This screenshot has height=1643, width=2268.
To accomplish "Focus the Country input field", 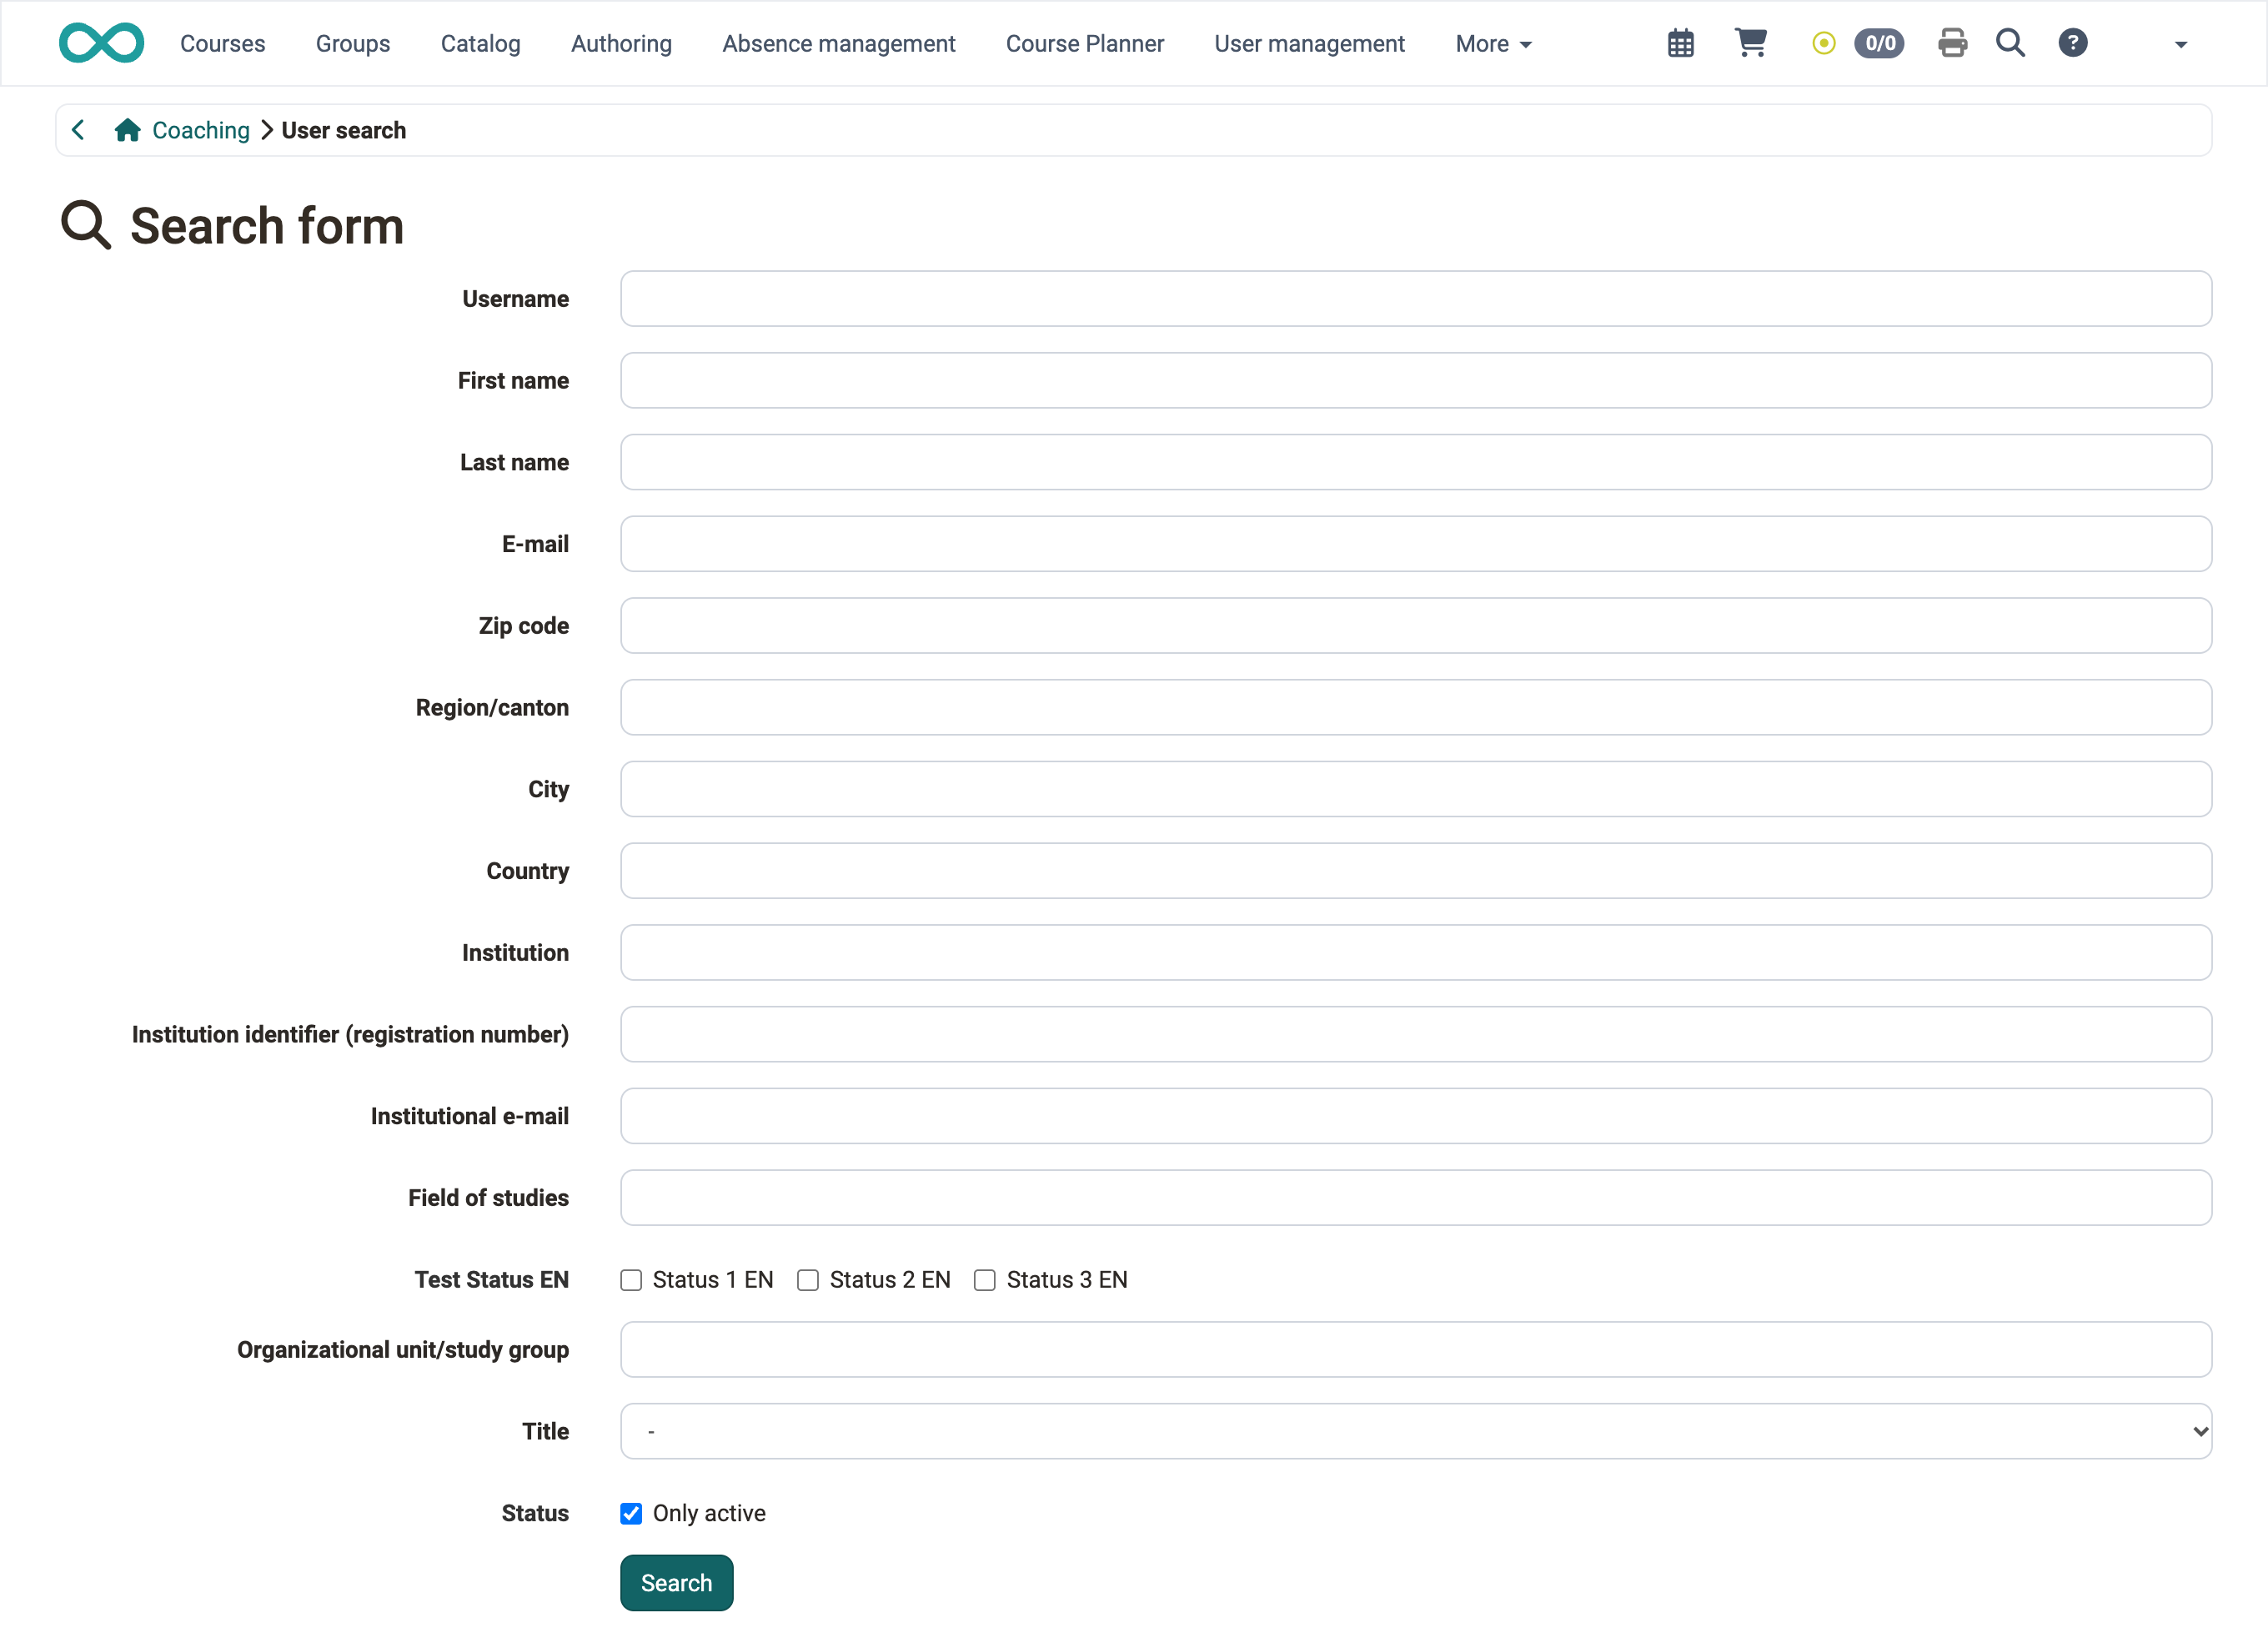I will point(1416,871).
